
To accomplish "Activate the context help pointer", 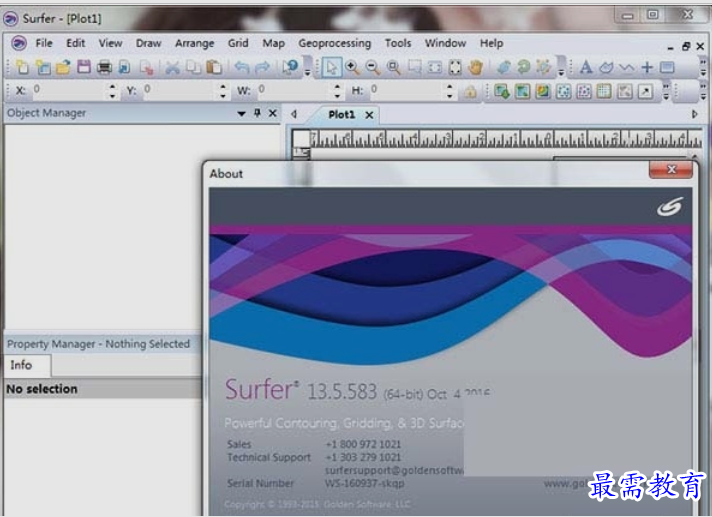I will [x=290, y=67].
